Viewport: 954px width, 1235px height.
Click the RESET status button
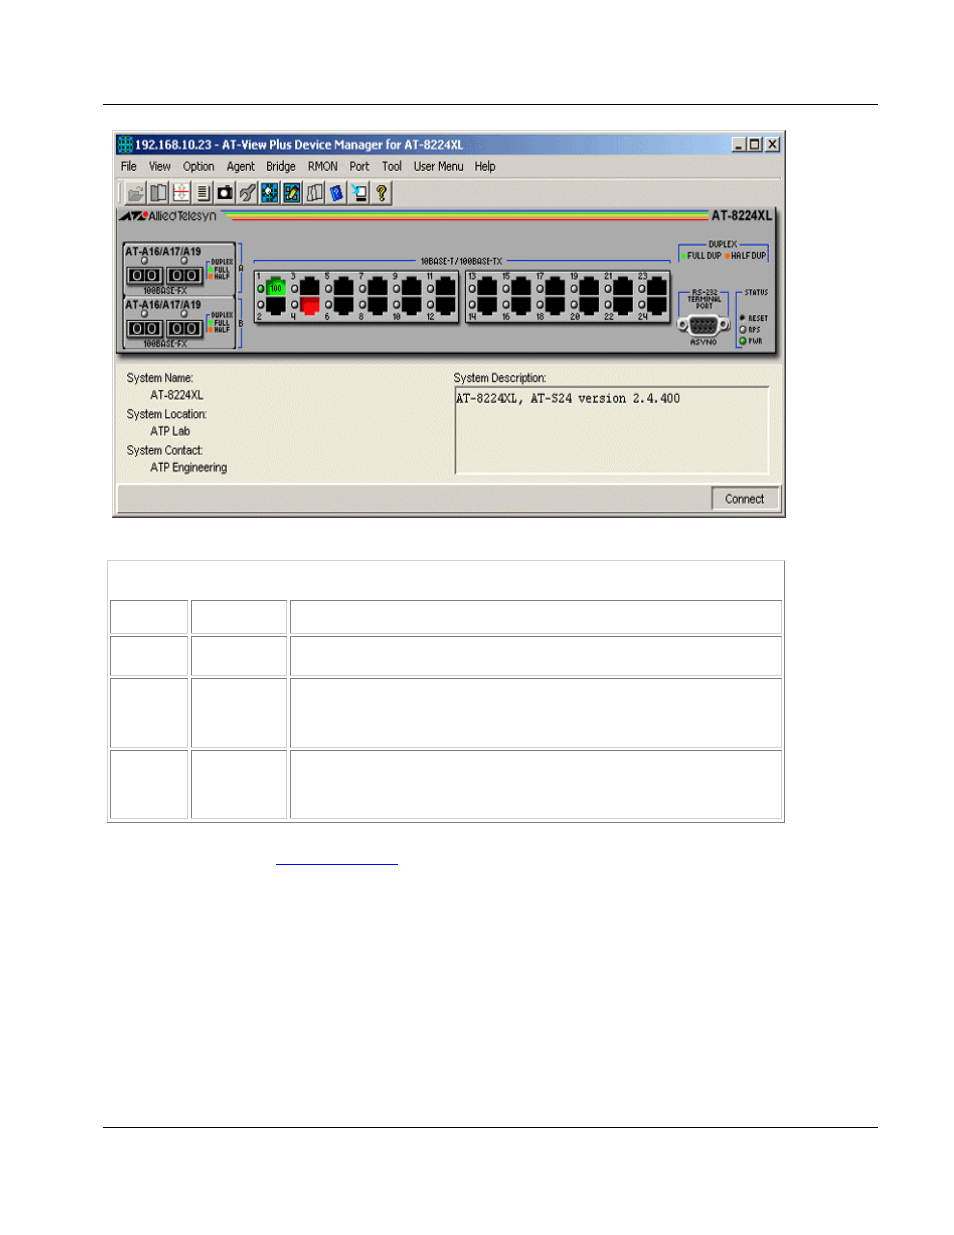pos(743,318)
